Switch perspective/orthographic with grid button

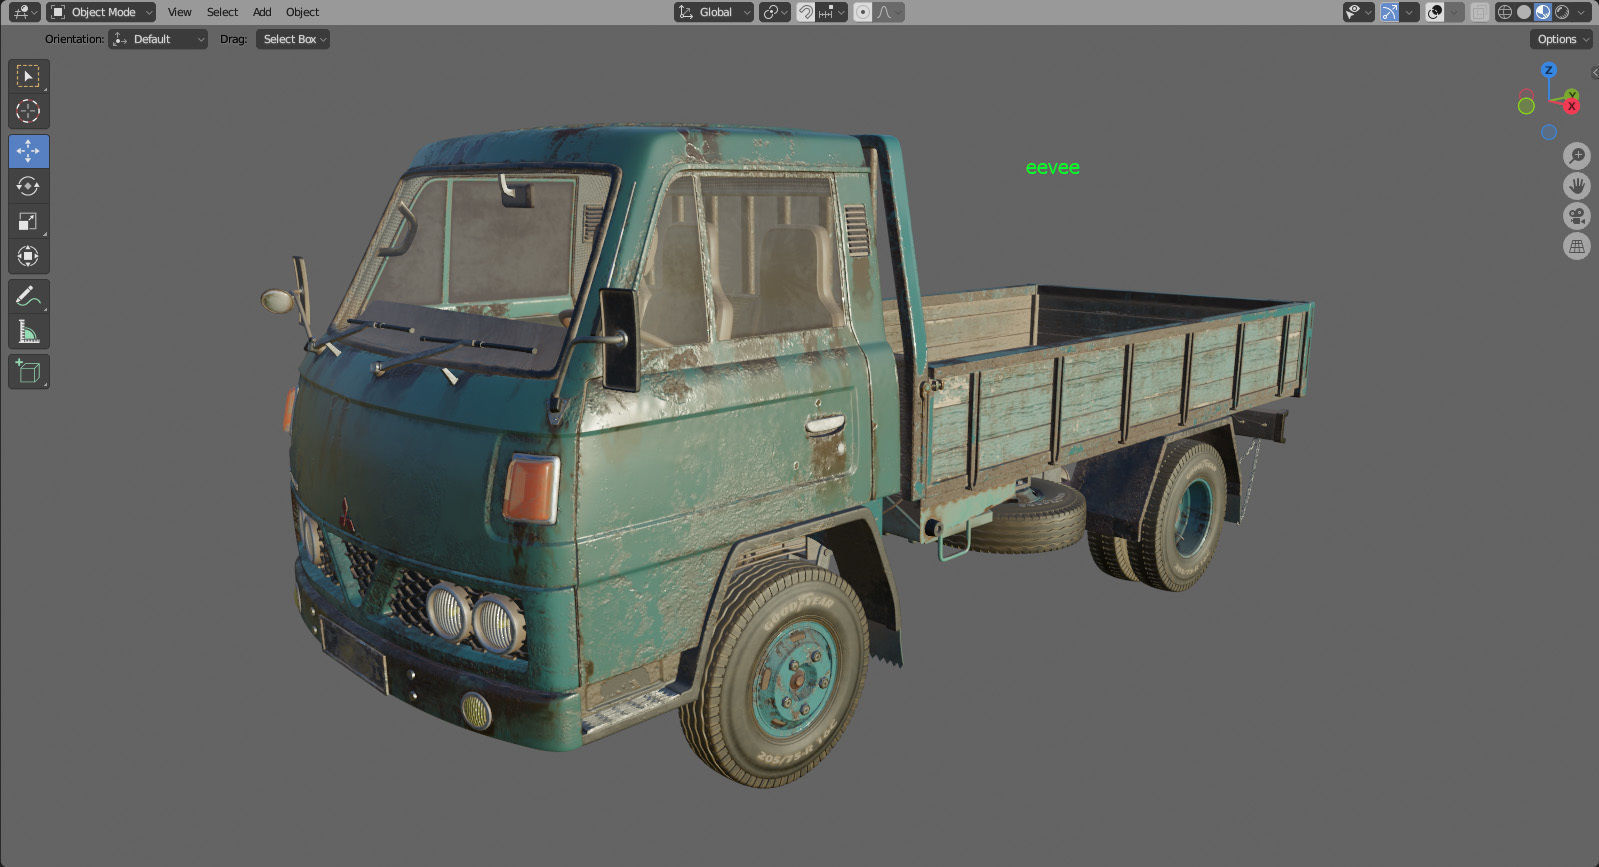(1577, 246)
